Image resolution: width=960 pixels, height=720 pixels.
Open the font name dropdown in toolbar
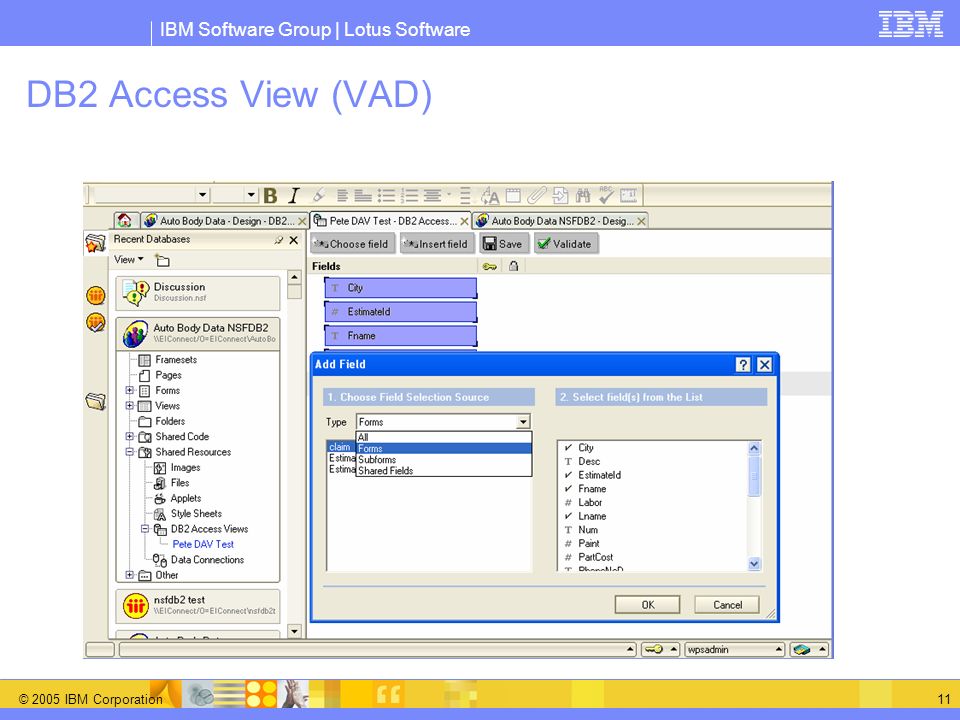point(202,195)
